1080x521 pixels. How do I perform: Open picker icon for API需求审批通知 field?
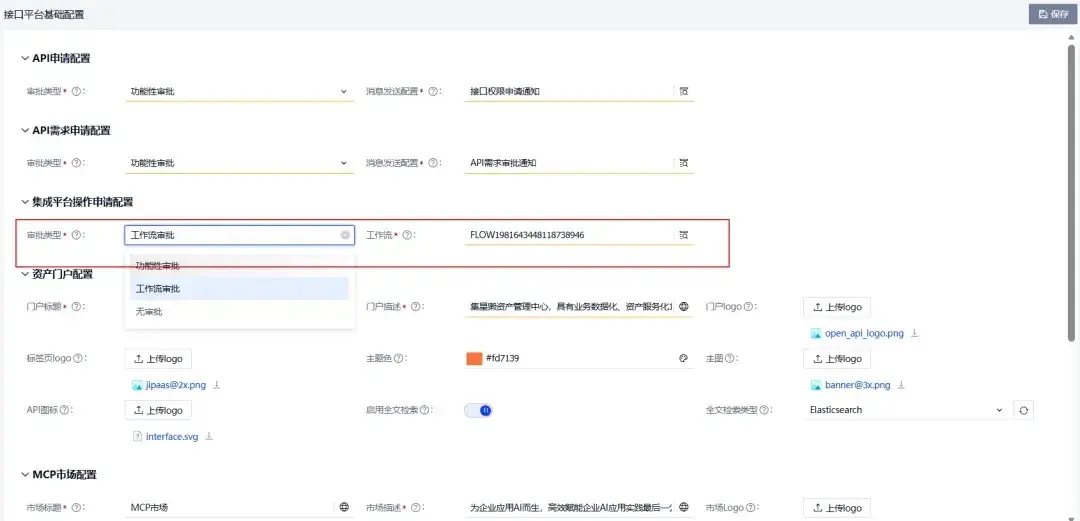(x=684, y=163)
